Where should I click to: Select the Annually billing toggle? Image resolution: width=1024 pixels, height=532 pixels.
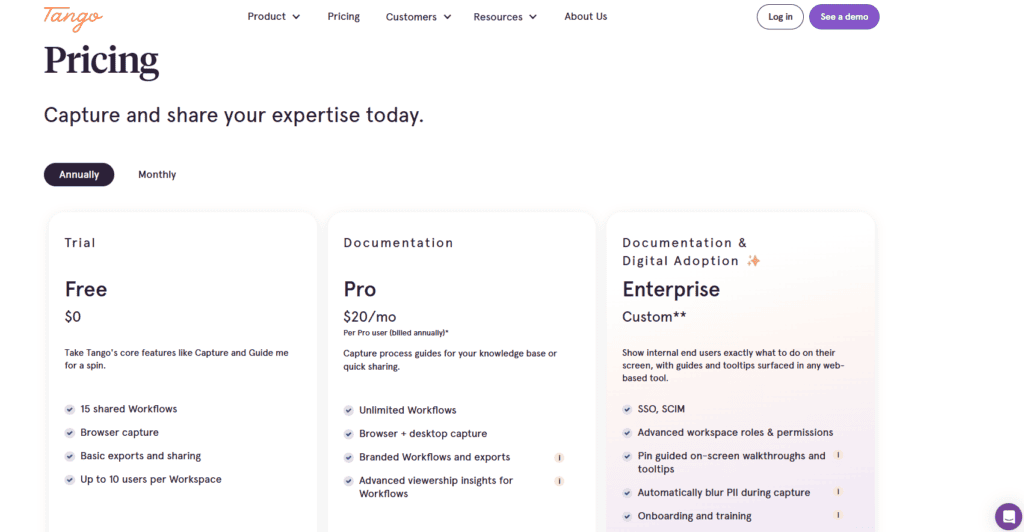click(x=79, y=174)
